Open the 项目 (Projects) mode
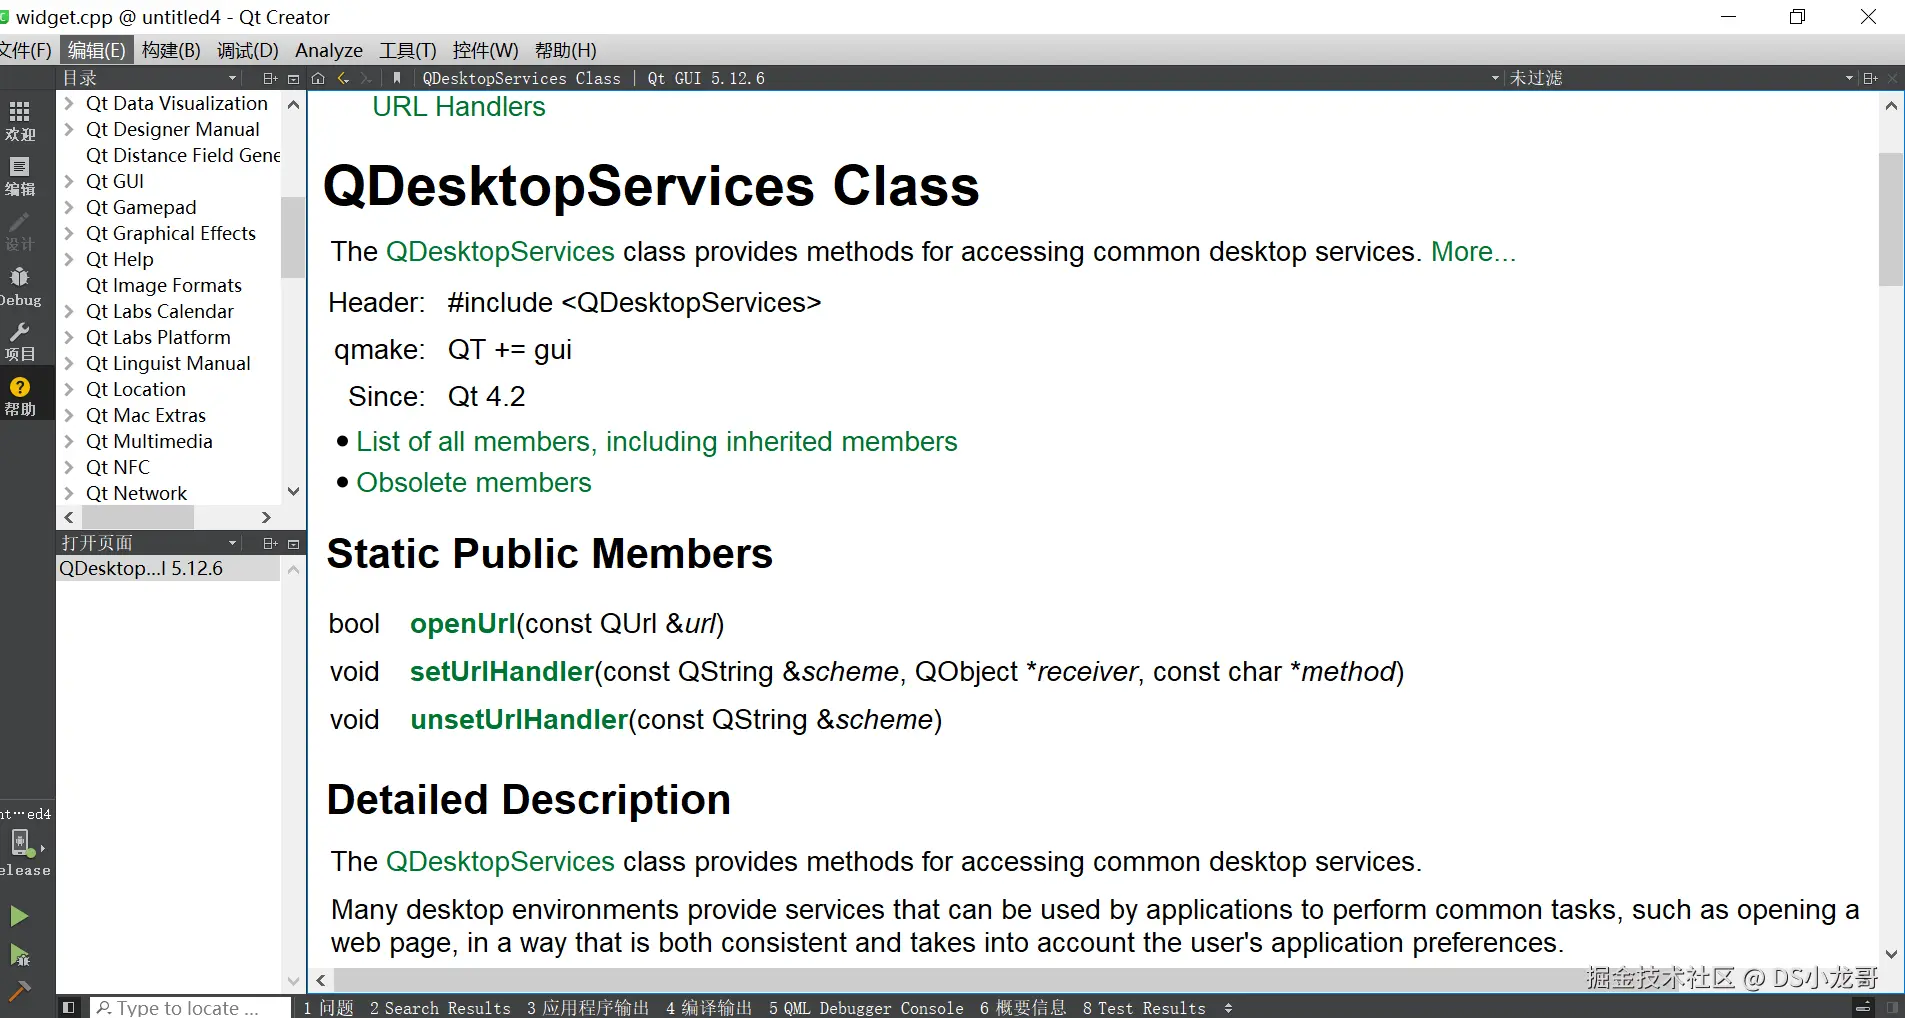Viewport: 1905px width, 1018px height. tap(20, 341)
